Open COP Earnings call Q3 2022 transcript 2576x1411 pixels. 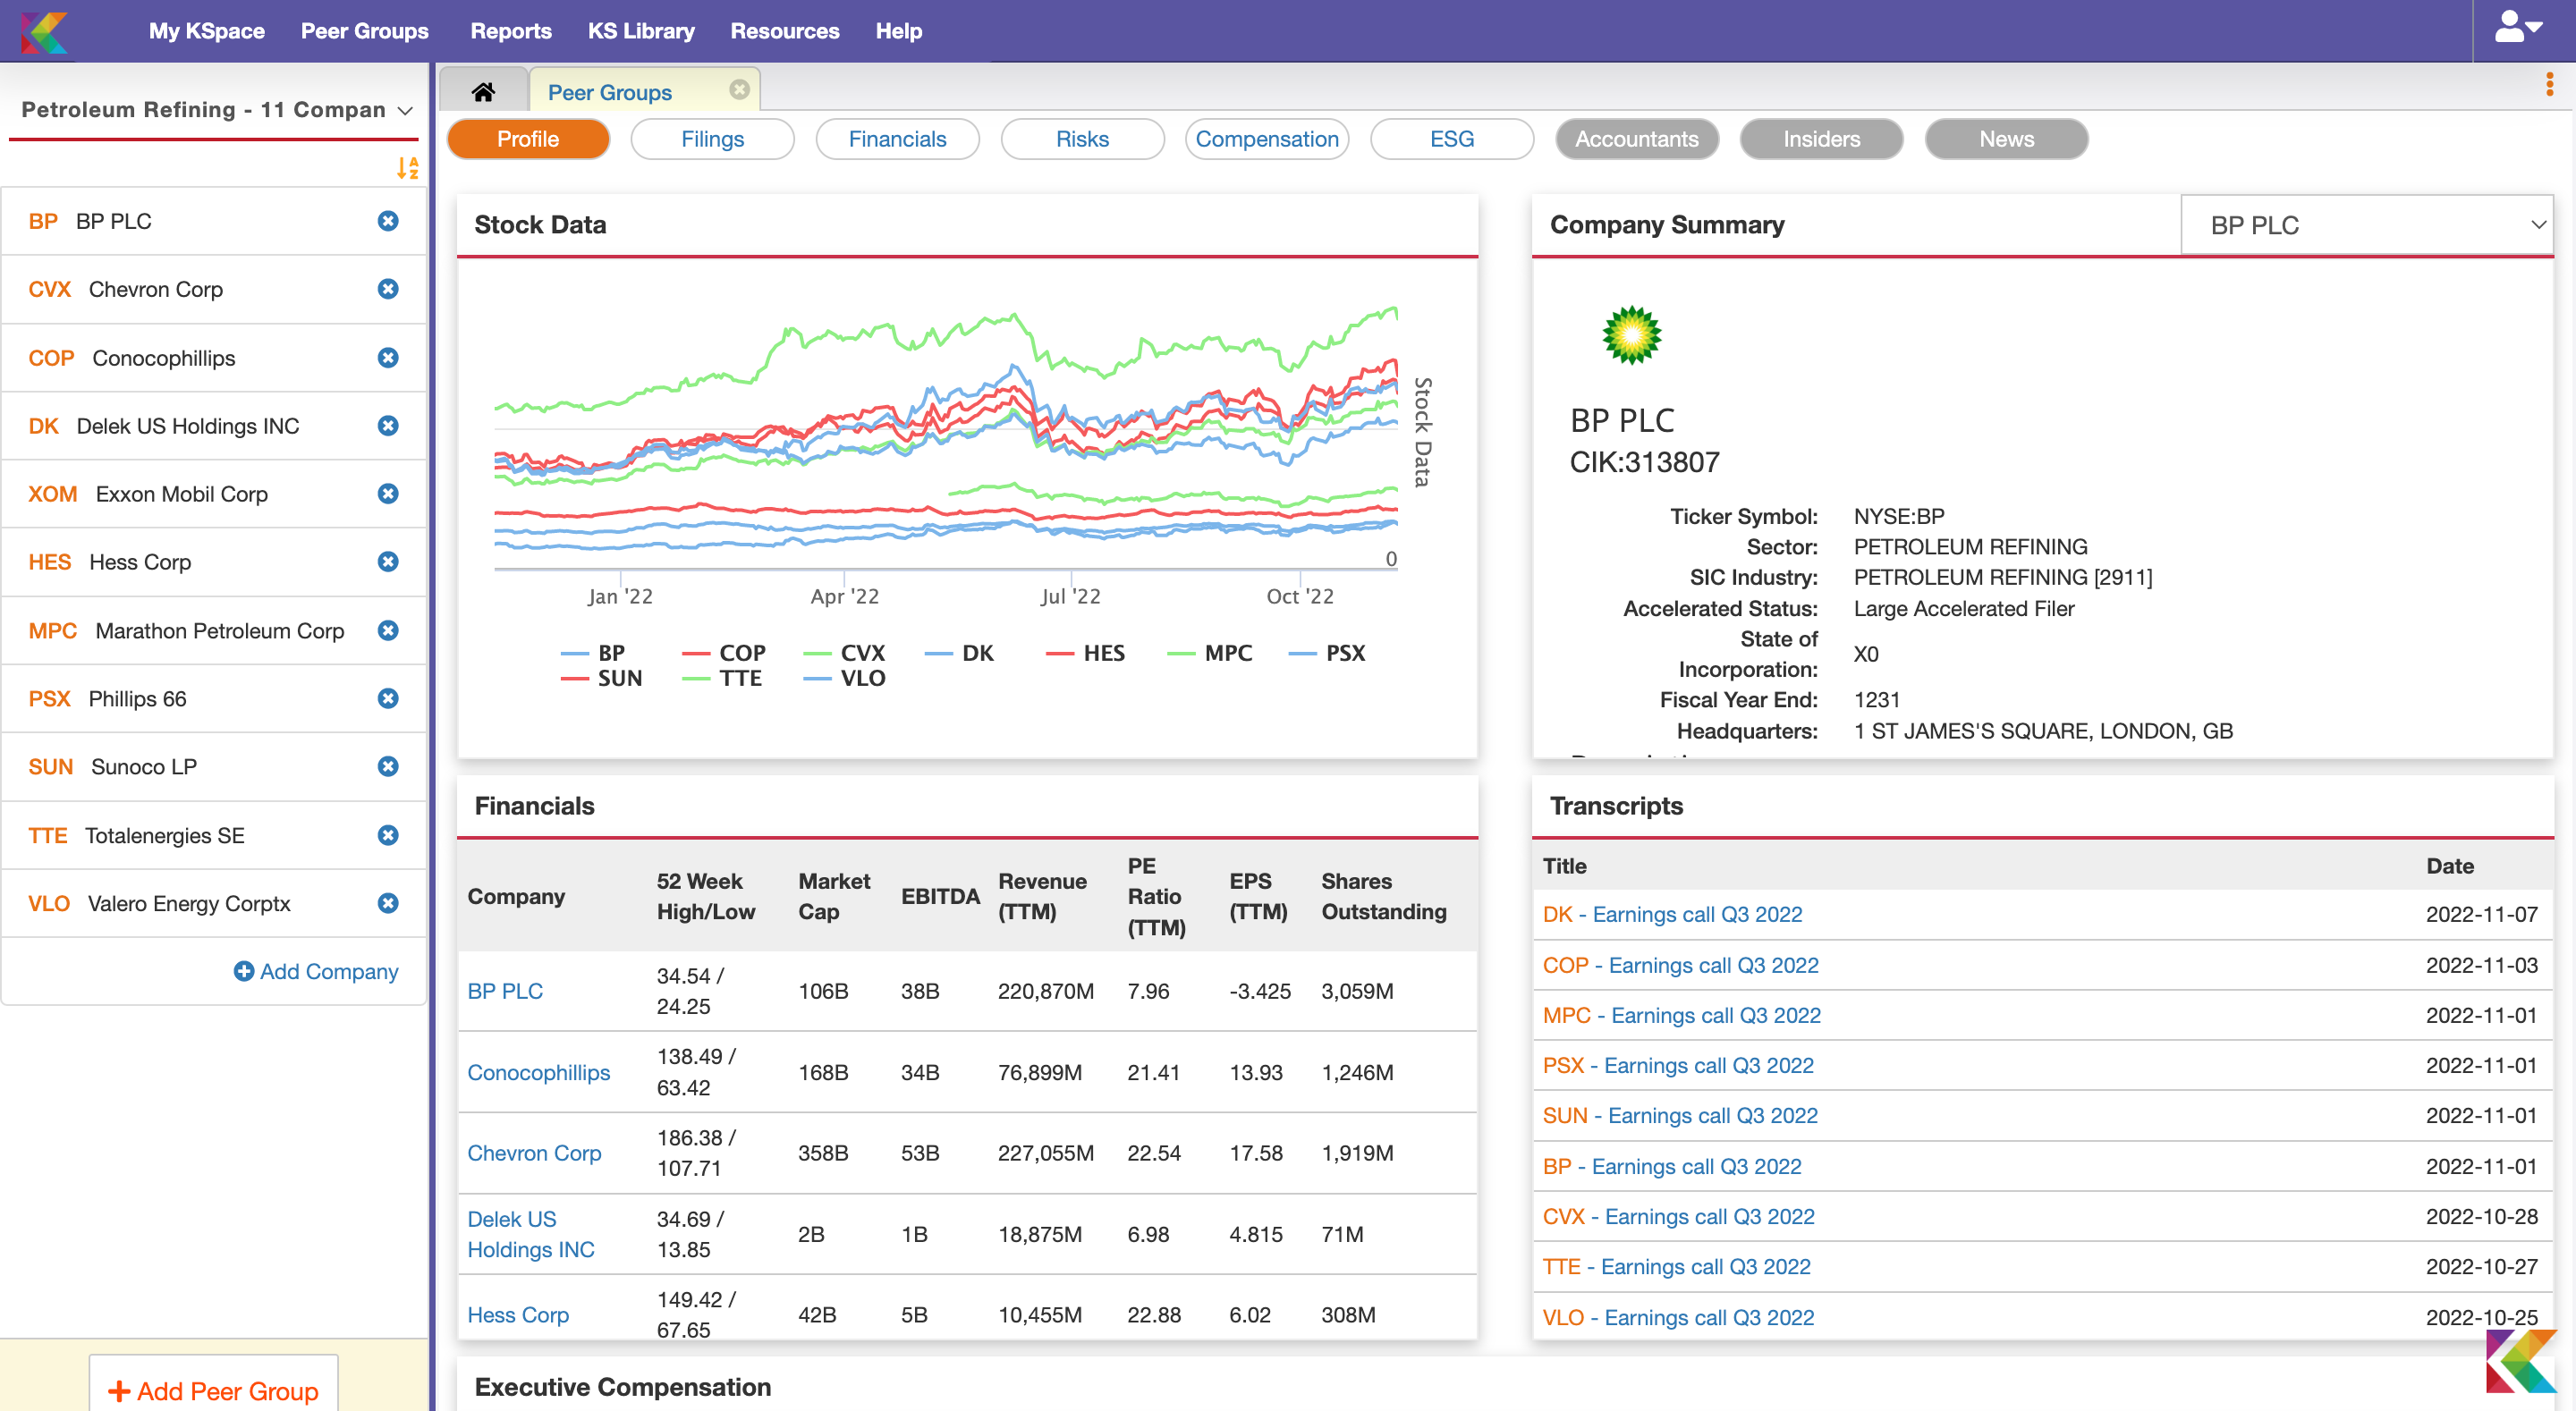(x=1680, y=965)
